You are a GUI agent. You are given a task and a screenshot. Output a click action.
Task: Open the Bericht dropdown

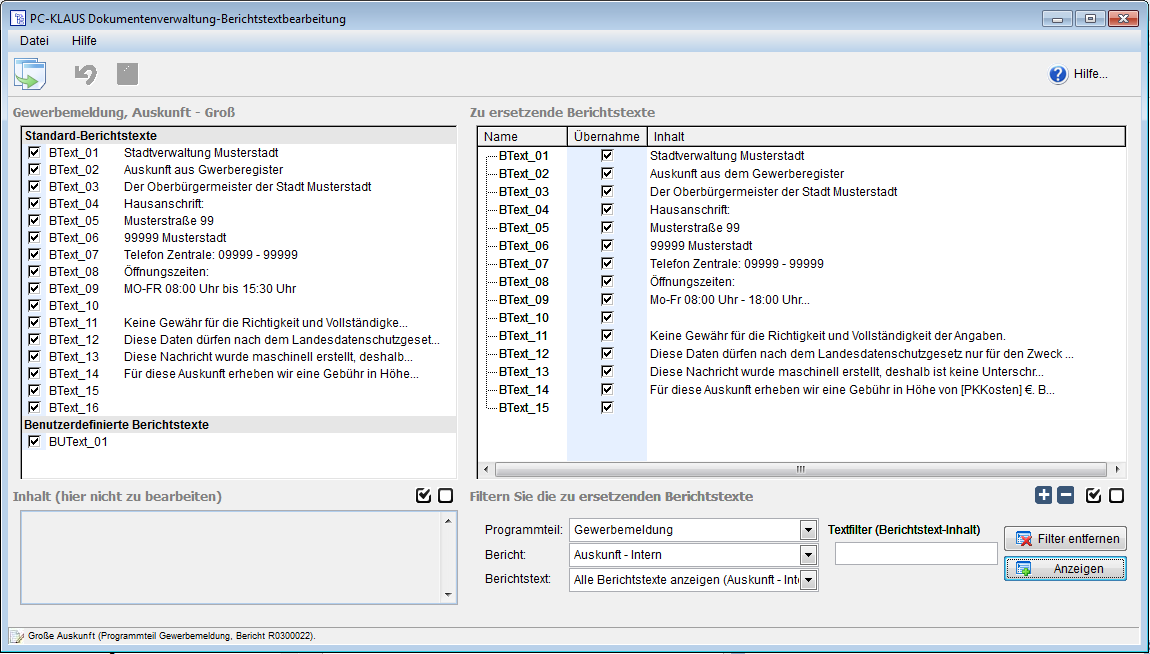pyautogui.click(x=808, y=555)
